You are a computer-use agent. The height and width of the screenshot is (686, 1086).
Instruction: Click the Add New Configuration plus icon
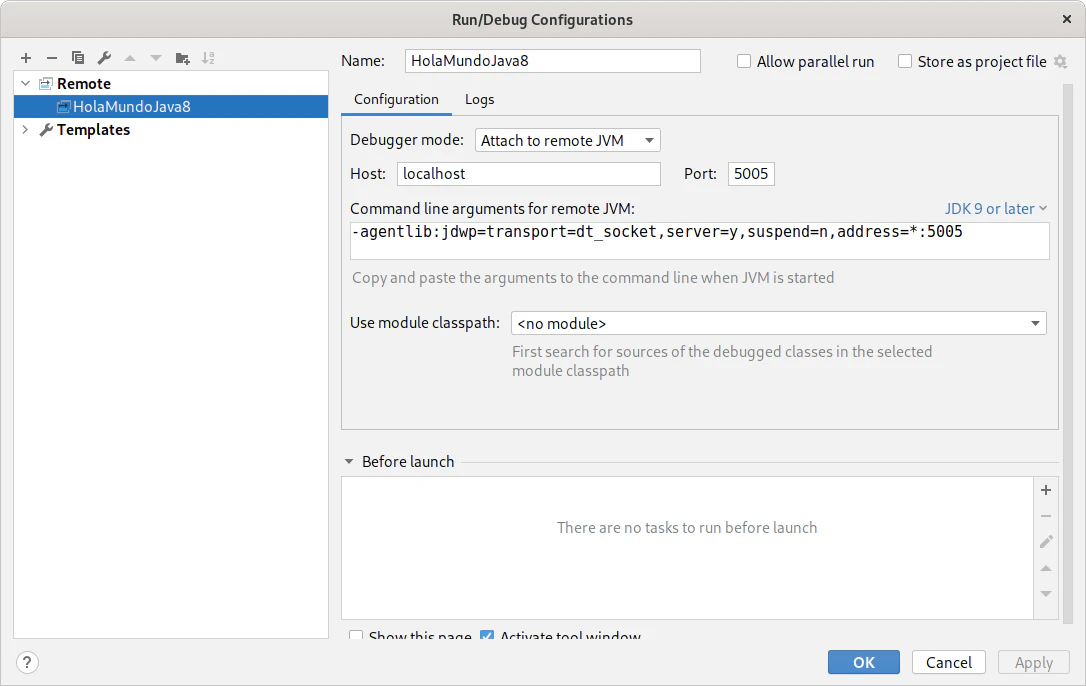(26, 58)
